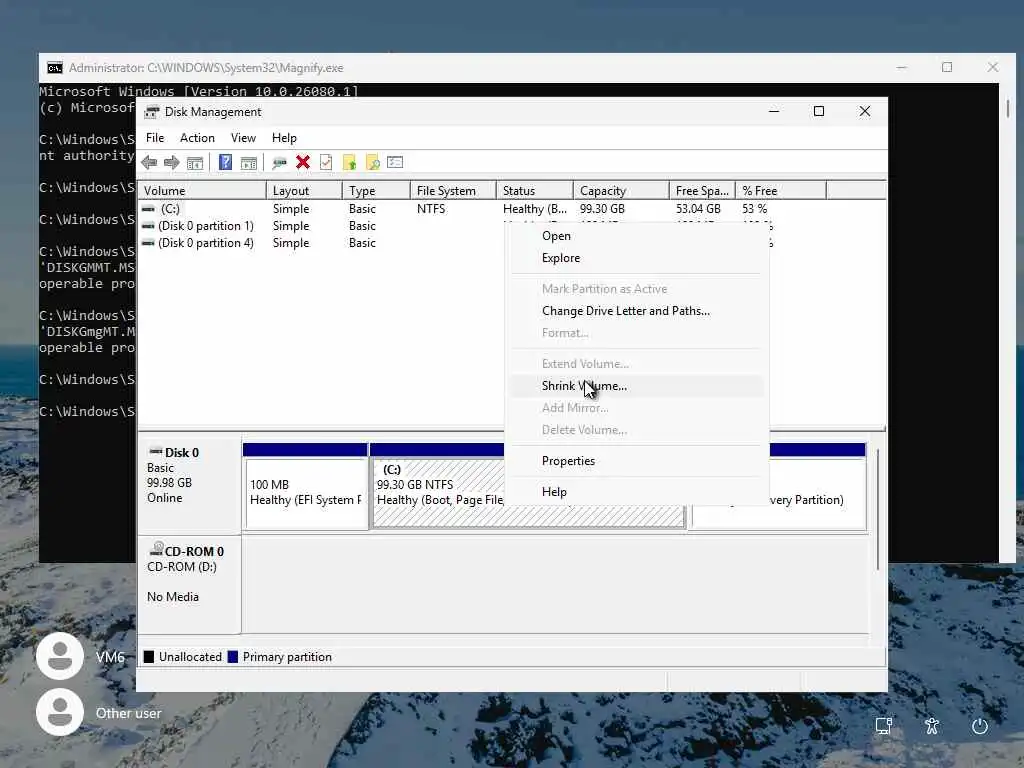Select Change Drive Letter and Paths

pos(637,311)
